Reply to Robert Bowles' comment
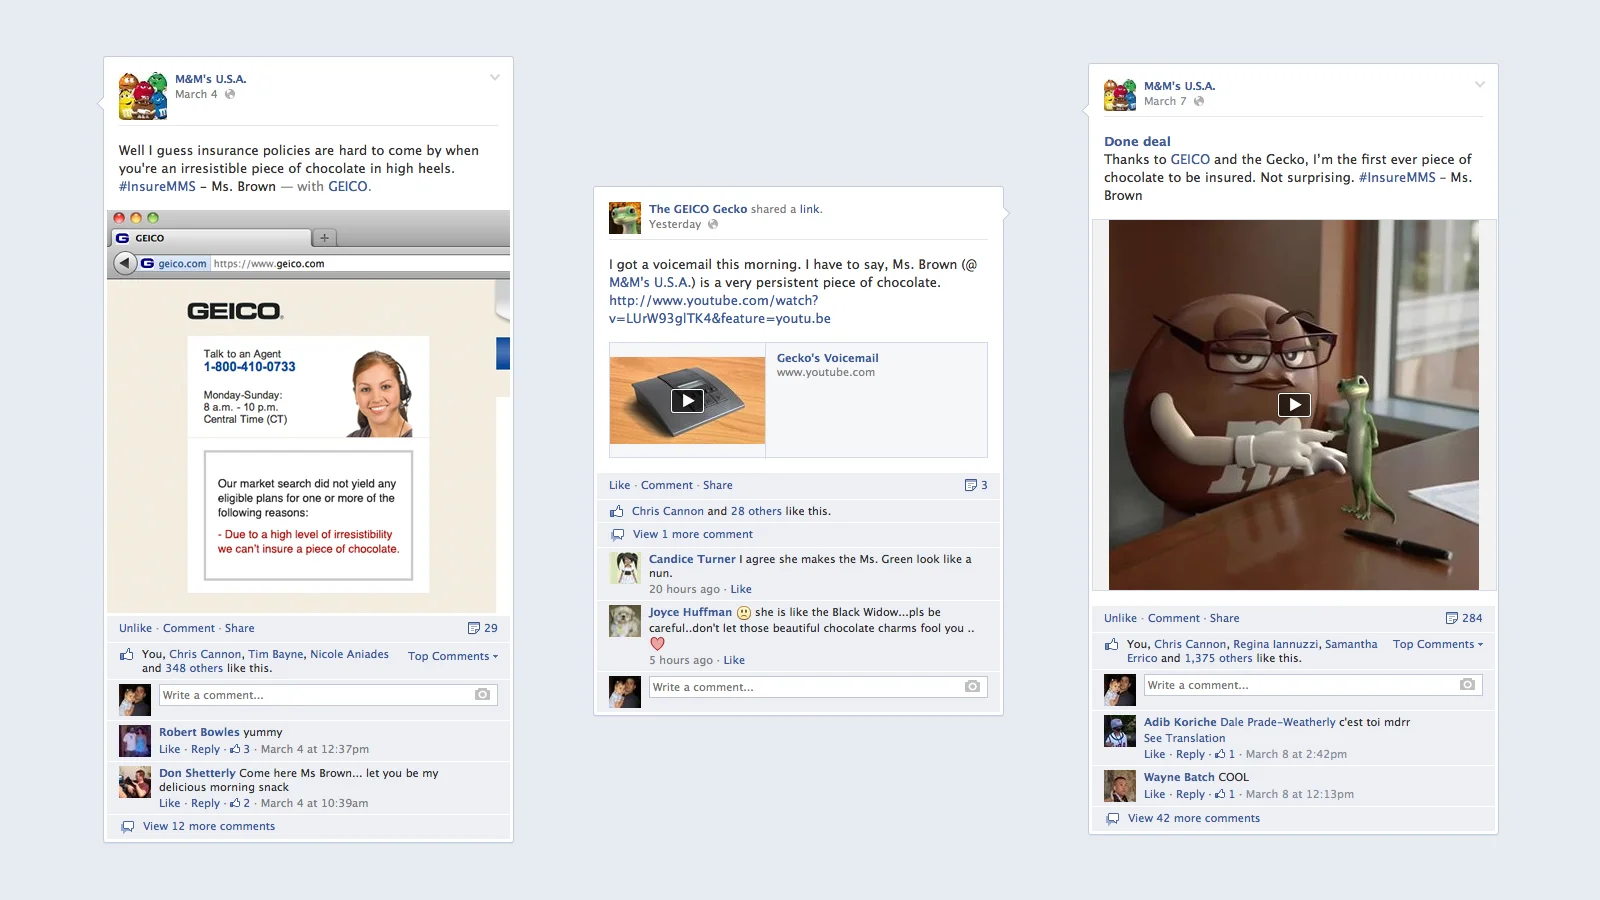Screen dimensions: 1600x900 [205, 749]
